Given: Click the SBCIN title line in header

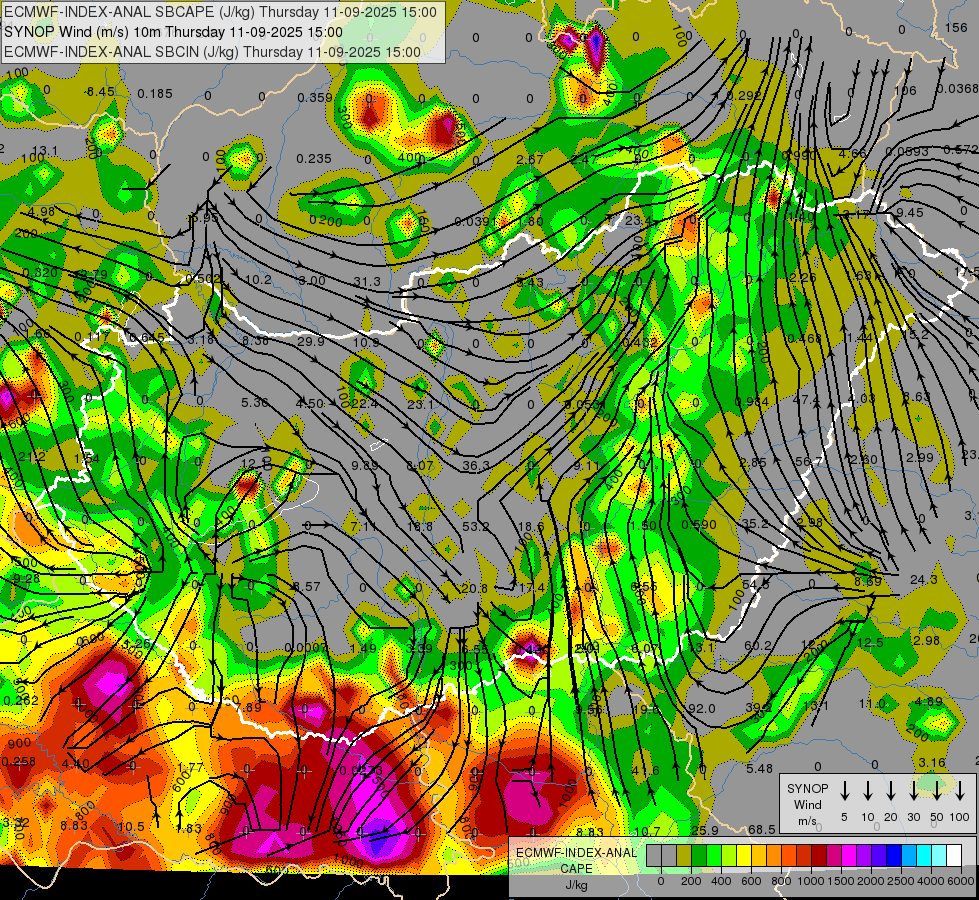Looking at the screenshot, I should point(212,52).
